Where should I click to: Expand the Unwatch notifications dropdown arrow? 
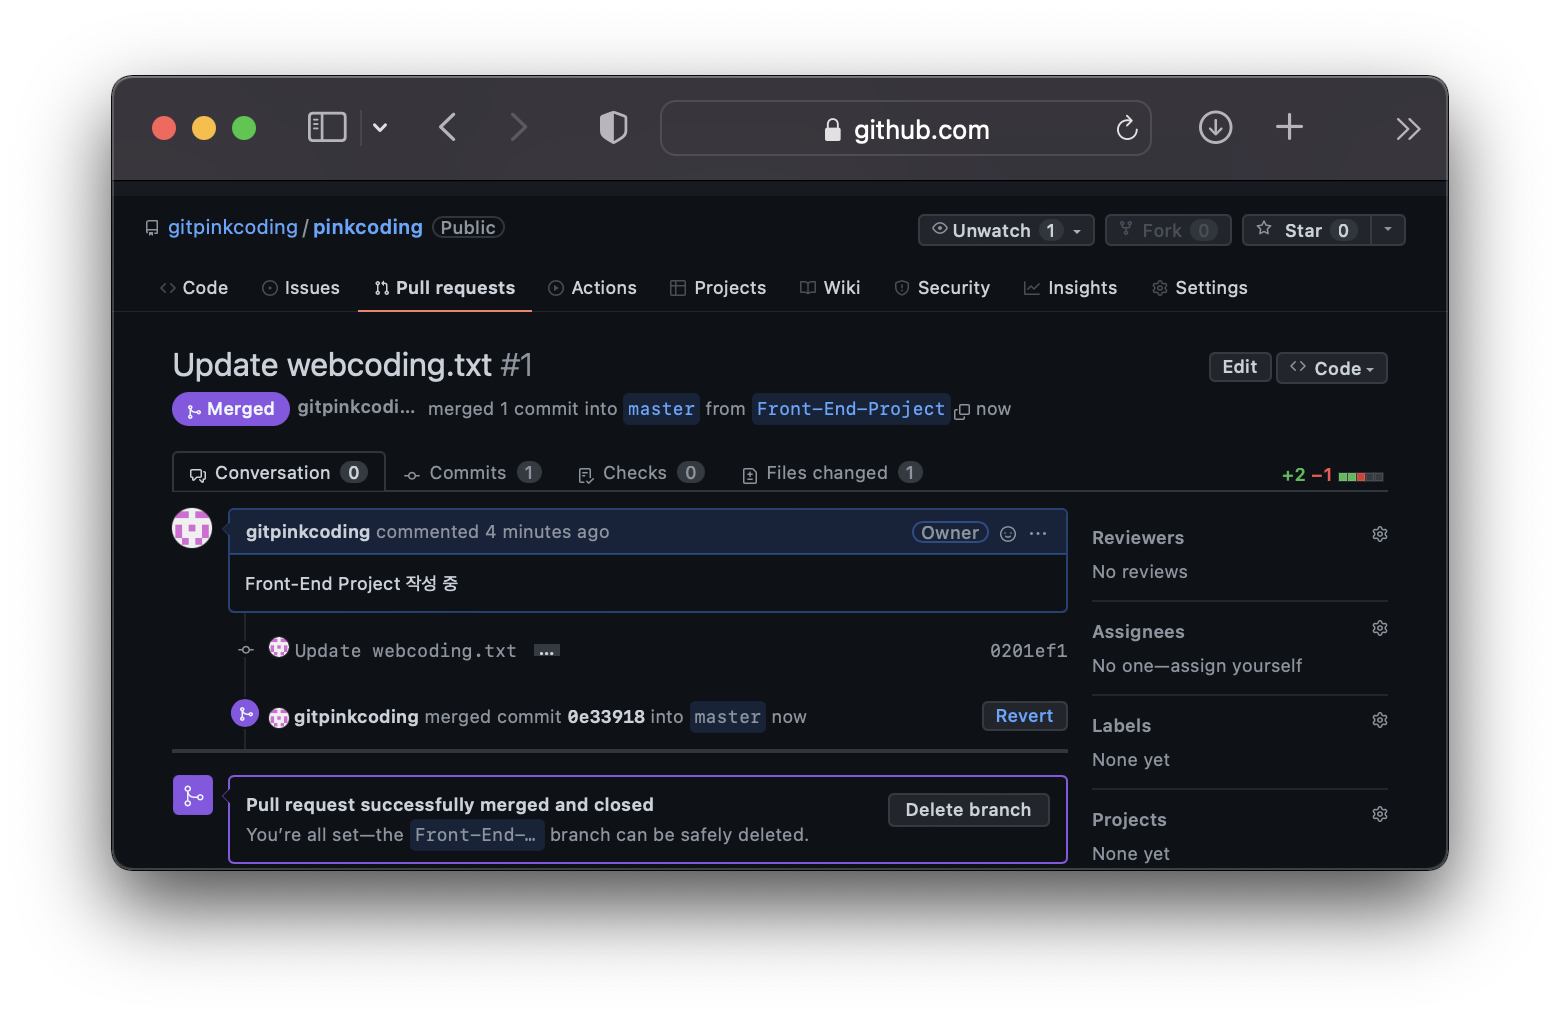click(x=1078, y=231)
